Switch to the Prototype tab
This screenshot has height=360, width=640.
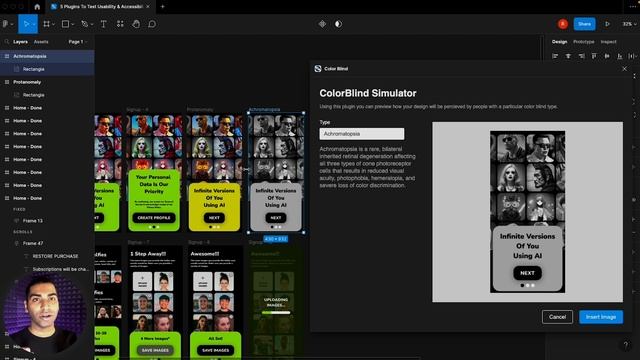point(584,42)
